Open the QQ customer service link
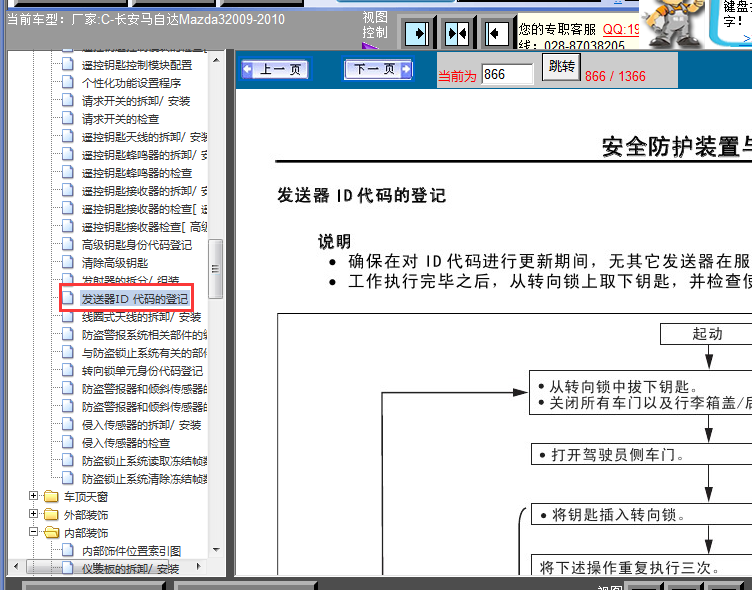 (x=620, y=30)
